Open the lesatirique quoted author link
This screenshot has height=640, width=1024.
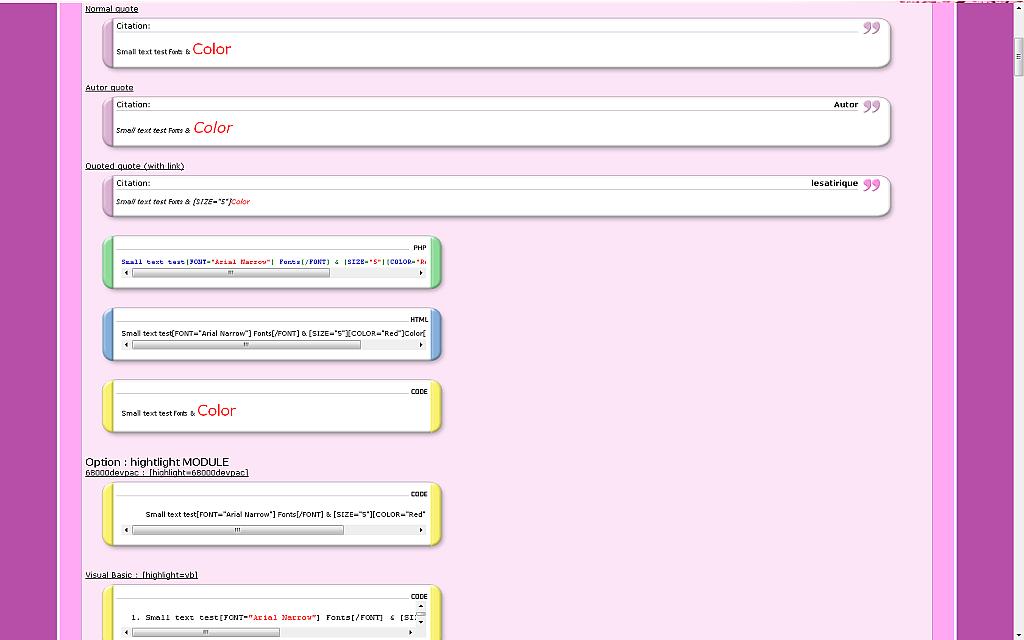pos(834,183)
